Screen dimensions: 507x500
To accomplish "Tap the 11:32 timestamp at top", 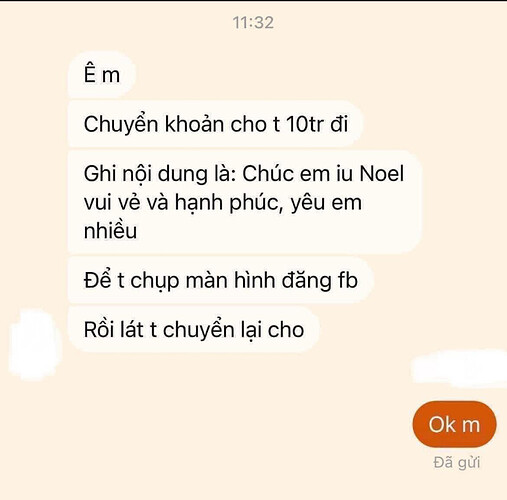I will pyautogui.click(x=253, y=23).
